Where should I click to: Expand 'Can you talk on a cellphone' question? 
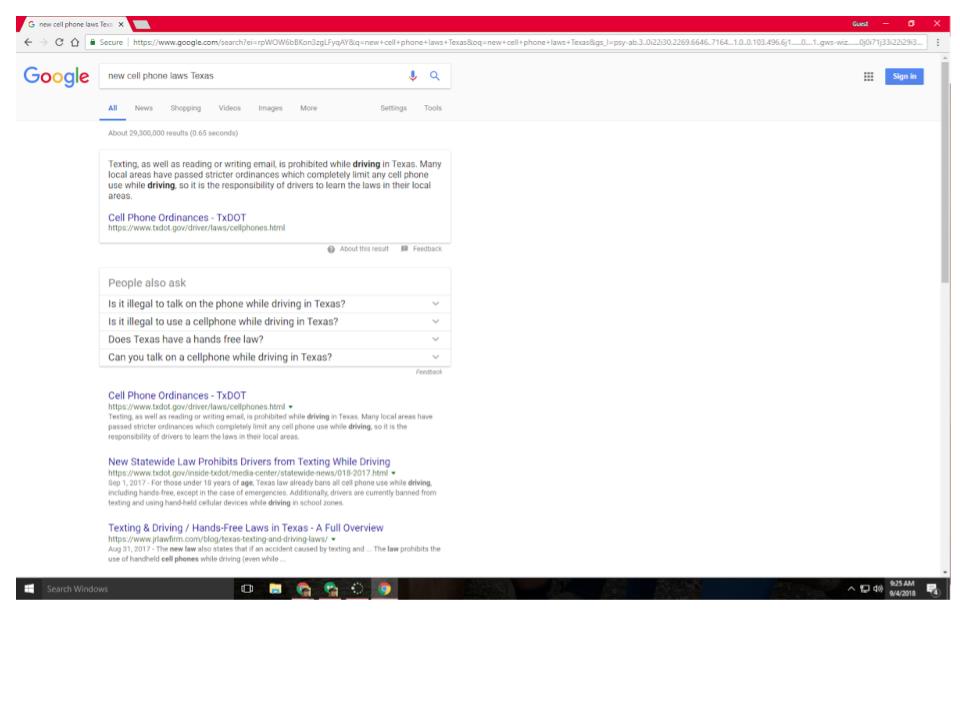point(275,357)
